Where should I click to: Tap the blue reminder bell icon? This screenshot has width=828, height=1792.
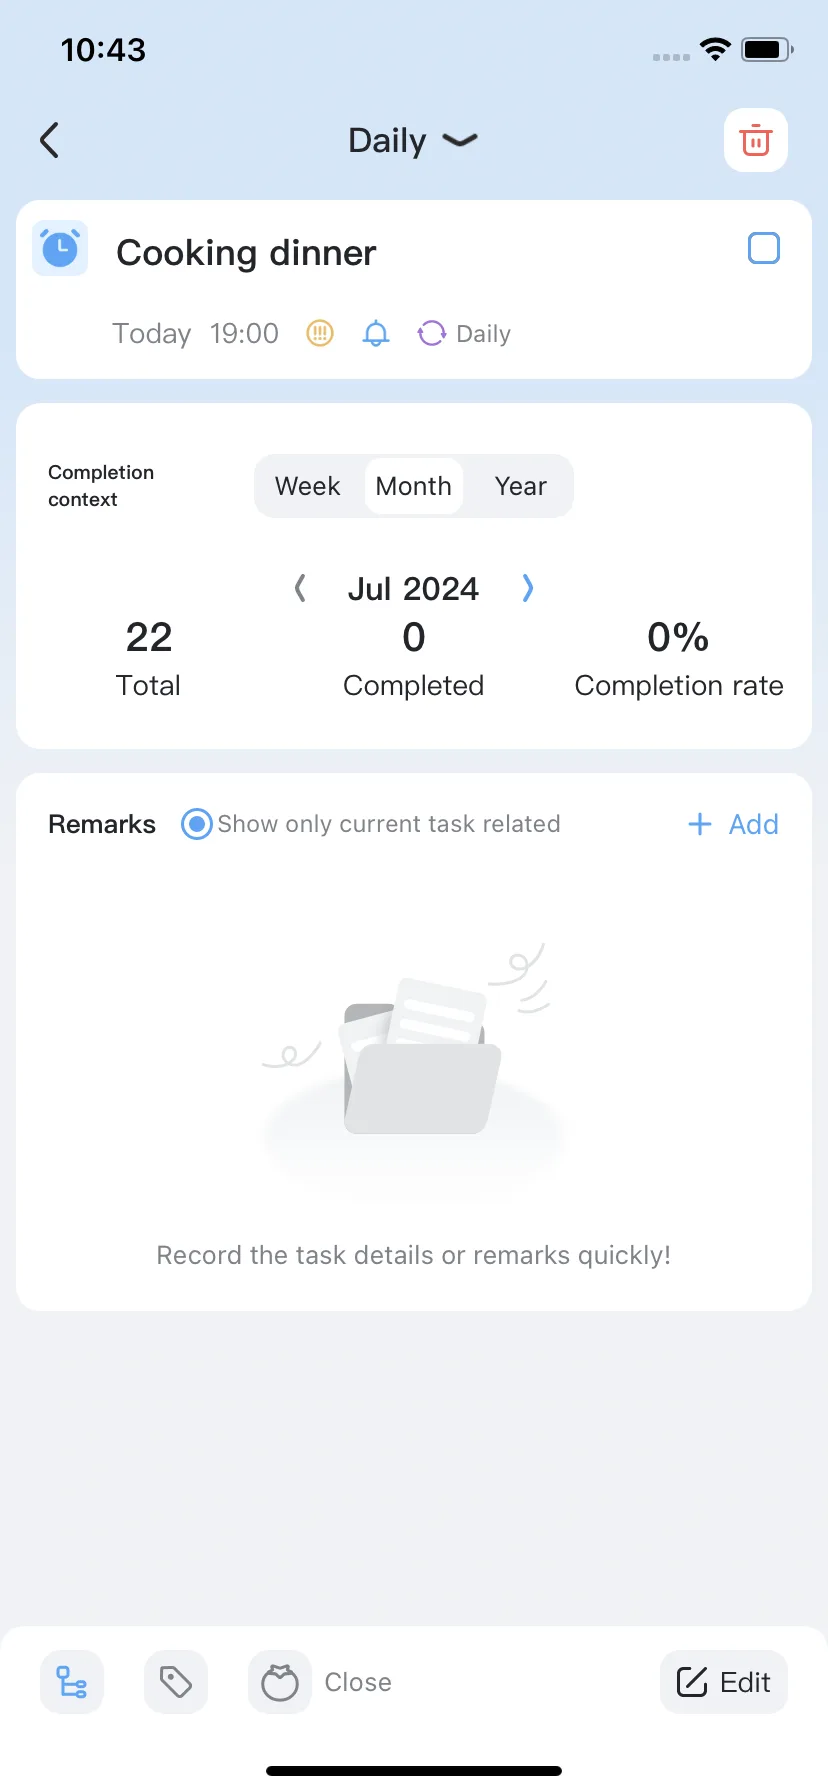(375, 333)
